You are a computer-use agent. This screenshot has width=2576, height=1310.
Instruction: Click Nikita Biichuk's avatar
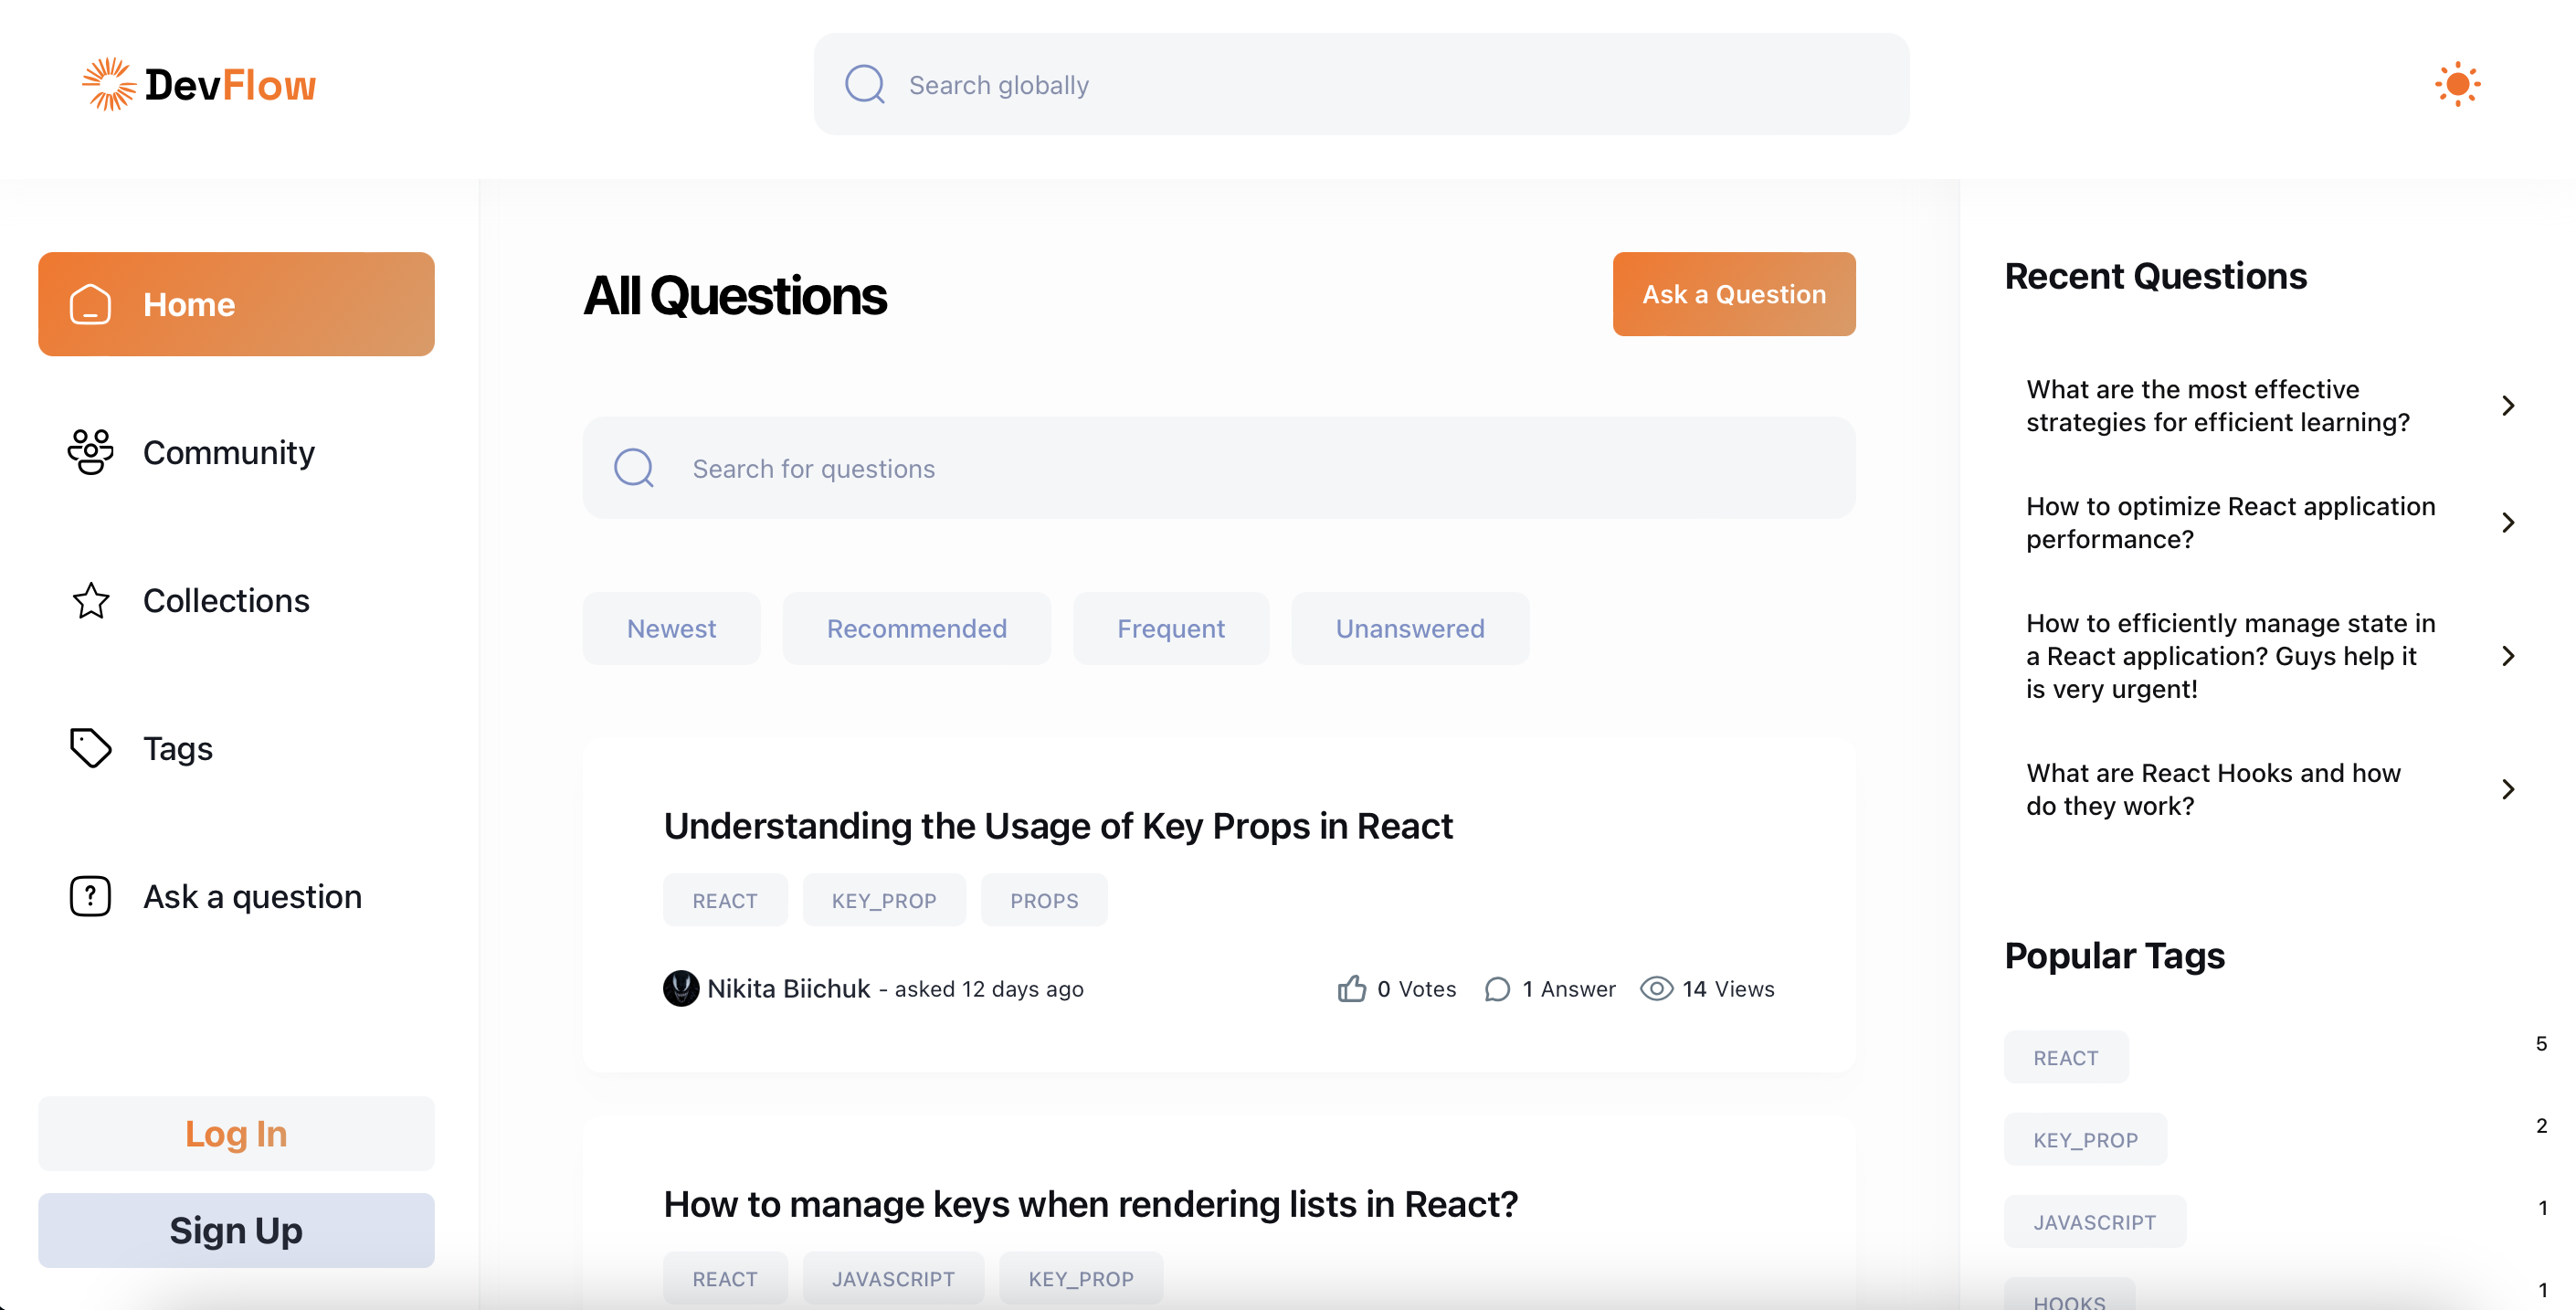pyautogui.click(x=681, y=988)
